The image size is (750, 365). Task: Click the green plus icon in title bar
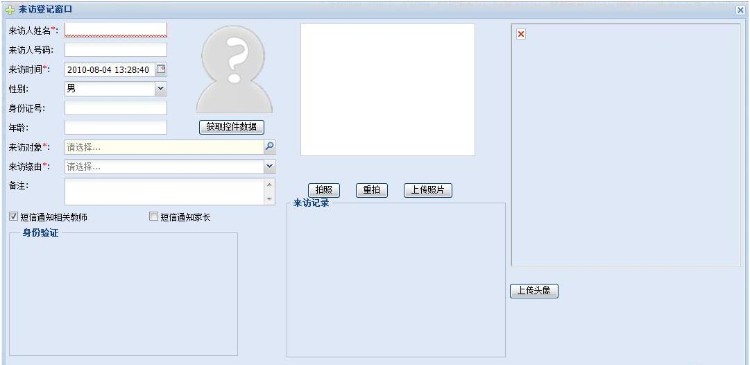(x=10, y=10)
